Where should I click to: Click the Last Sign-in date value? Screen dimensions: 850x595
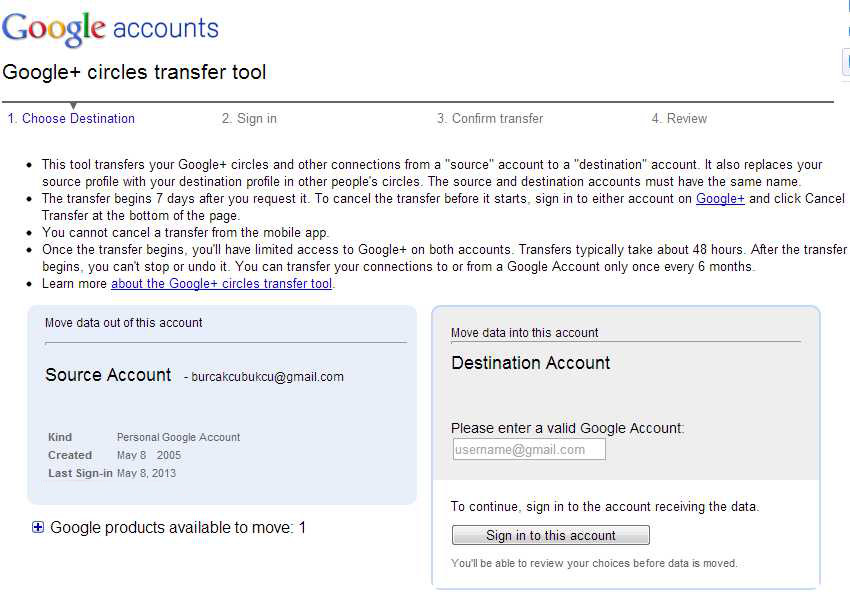coord(146,473)
